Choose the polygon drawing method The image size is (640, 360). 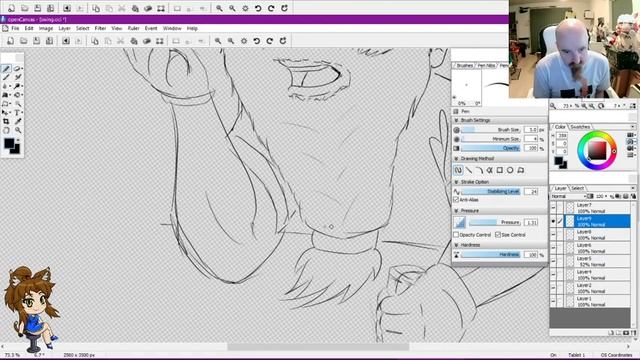[521, 170]
